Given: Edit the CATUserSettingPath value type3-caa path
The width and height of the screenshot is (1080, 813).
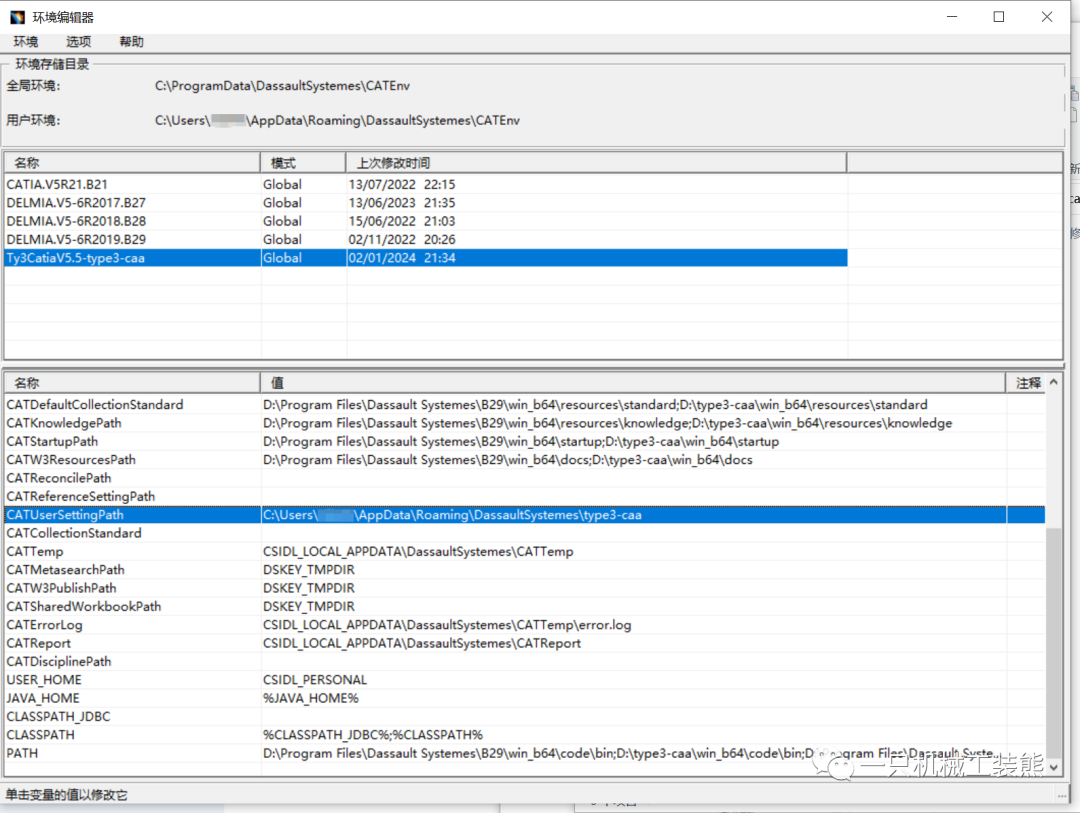Looking at the screenshot, I should click(x=452, y=515).
